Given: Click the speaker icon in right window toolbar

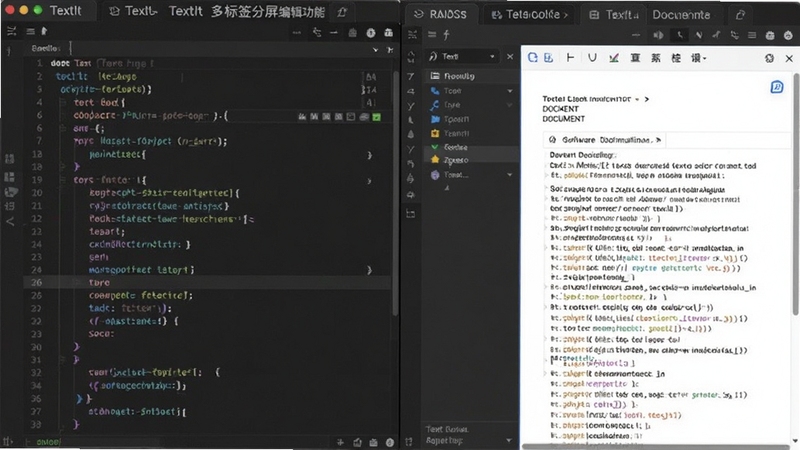Looking at the screenshot, I should [658, 35].
